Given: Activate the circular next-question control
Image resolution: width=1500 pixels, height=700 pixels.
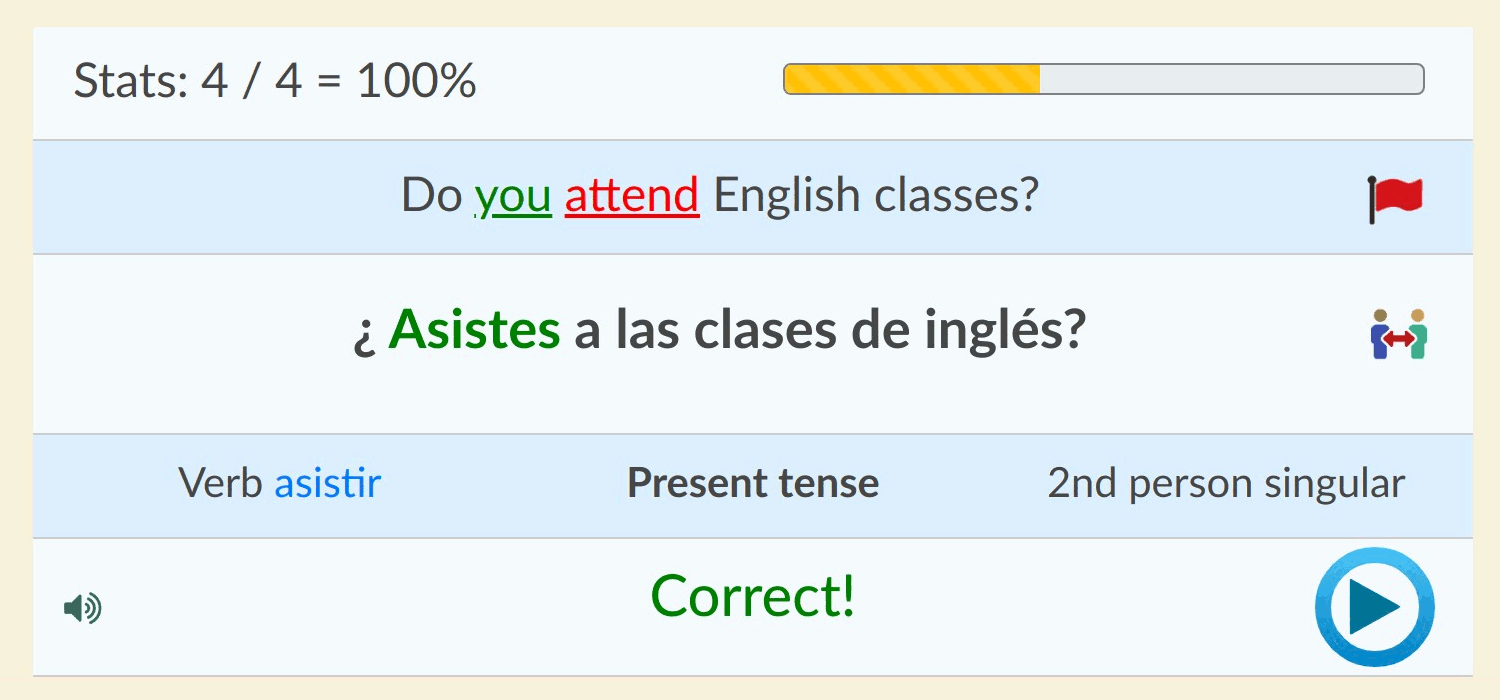Looking at the screenshot, I should (1374, 606).
